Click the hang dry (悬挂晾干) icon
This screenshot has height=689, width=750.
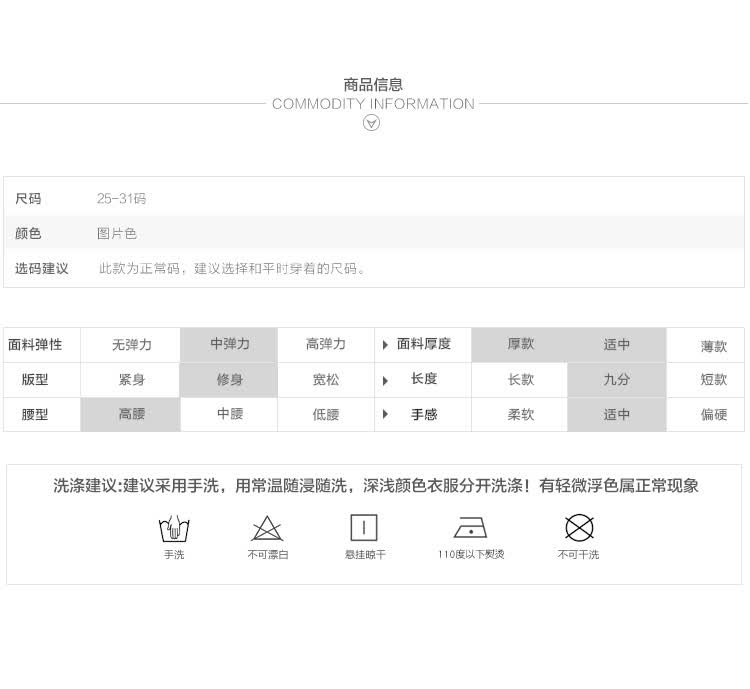pyautogui.click(x=364, y=528)
